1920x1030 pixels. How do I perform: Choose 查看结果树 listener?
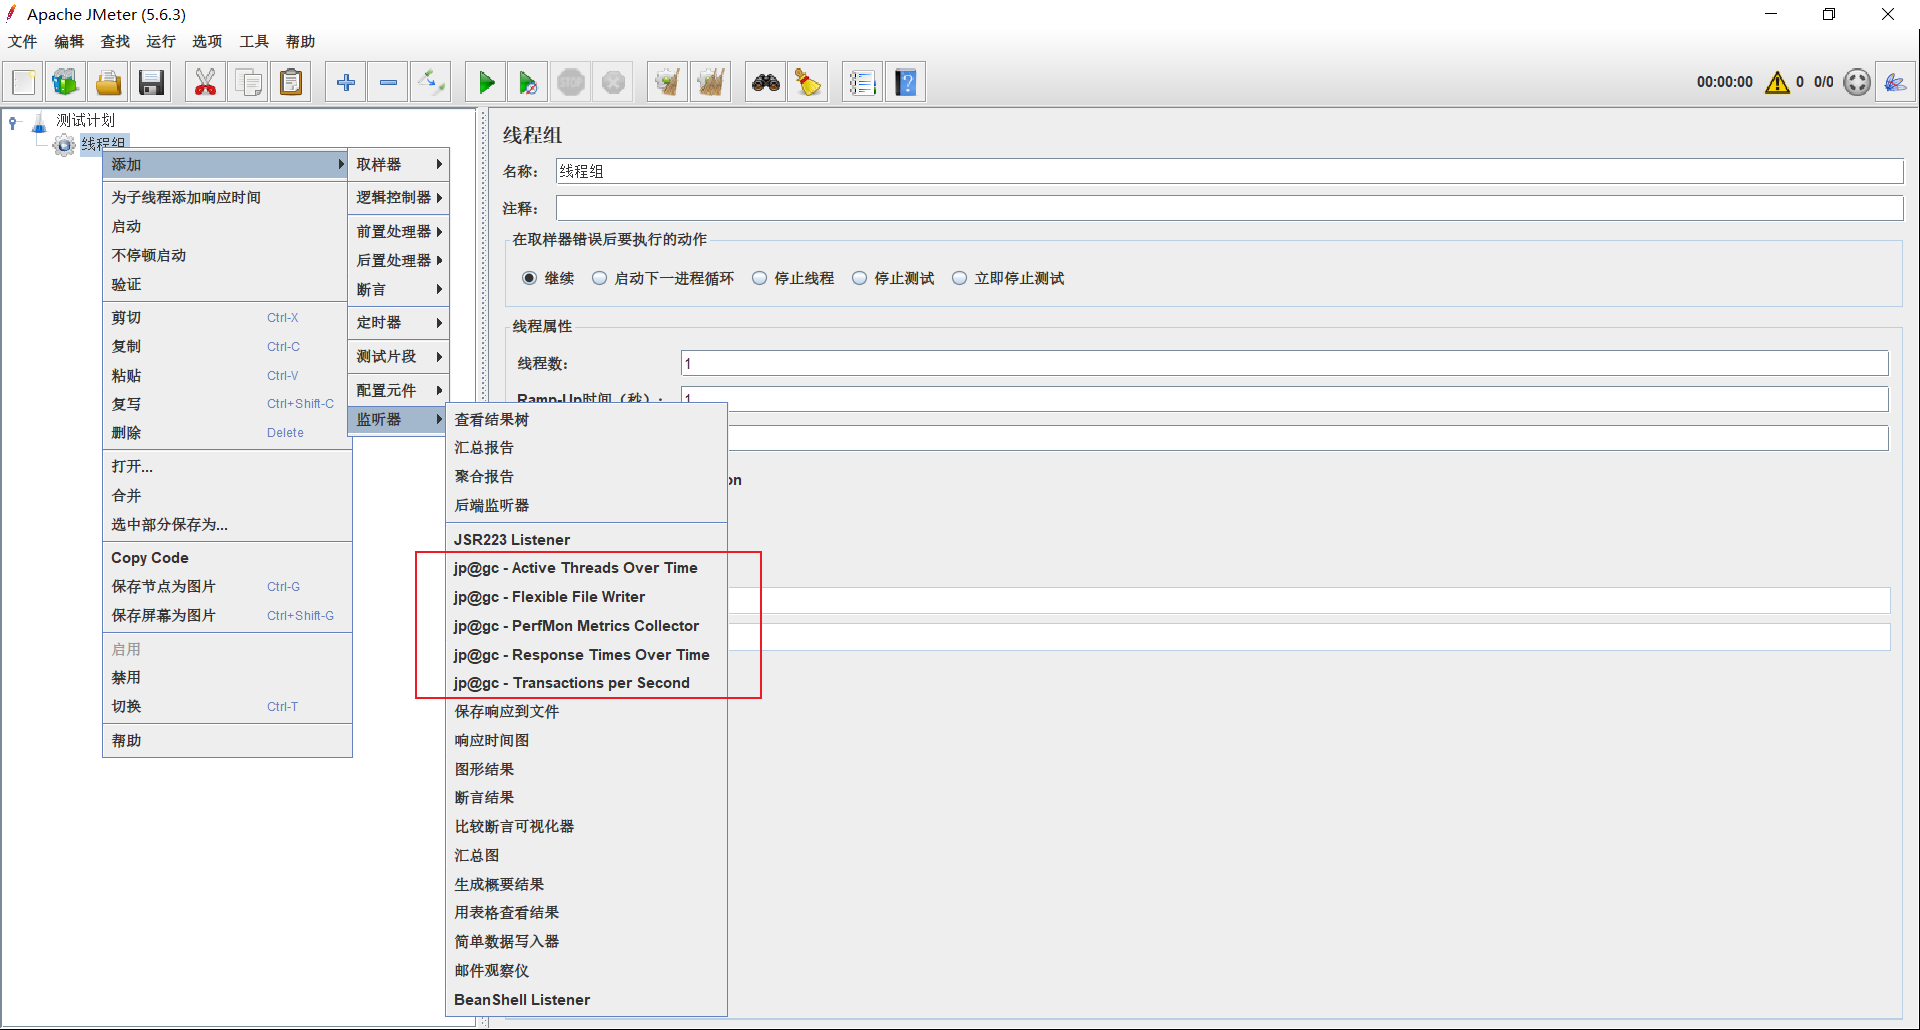586,419
